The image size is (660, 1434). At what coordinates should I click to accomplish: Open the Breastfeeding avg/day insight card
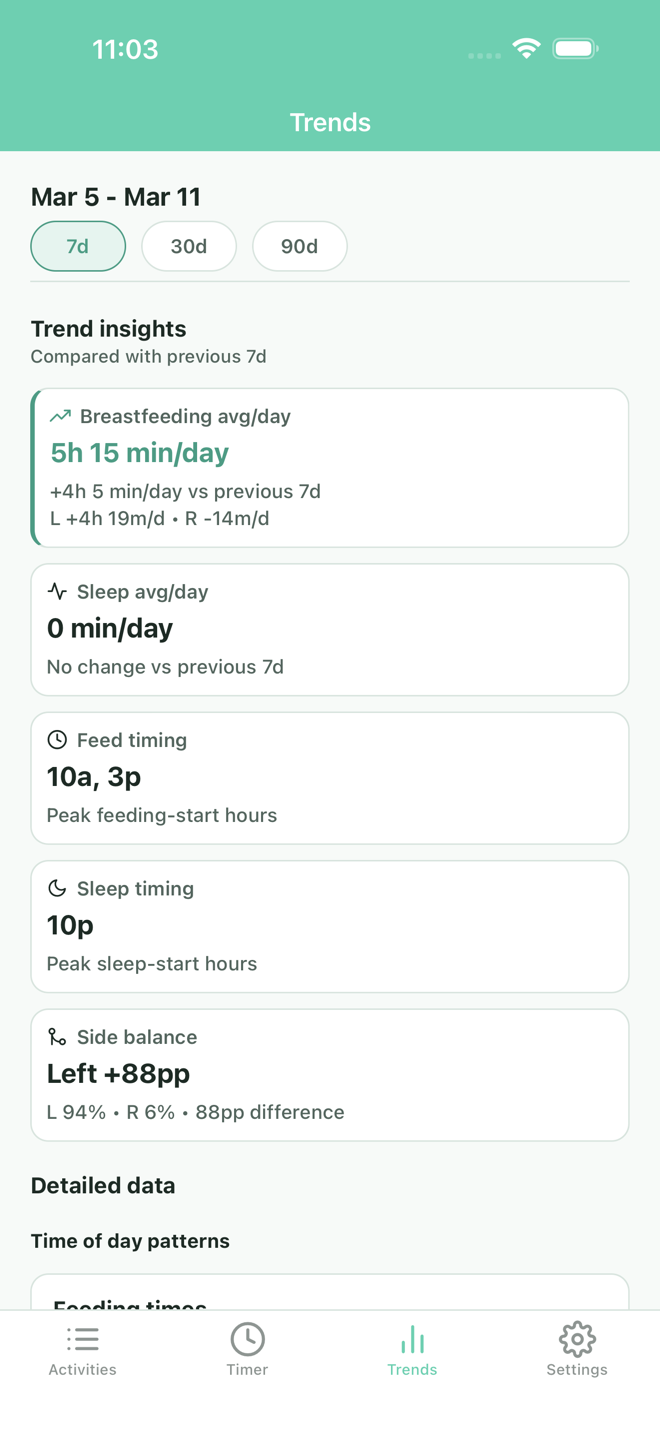(x=330, y=468)
